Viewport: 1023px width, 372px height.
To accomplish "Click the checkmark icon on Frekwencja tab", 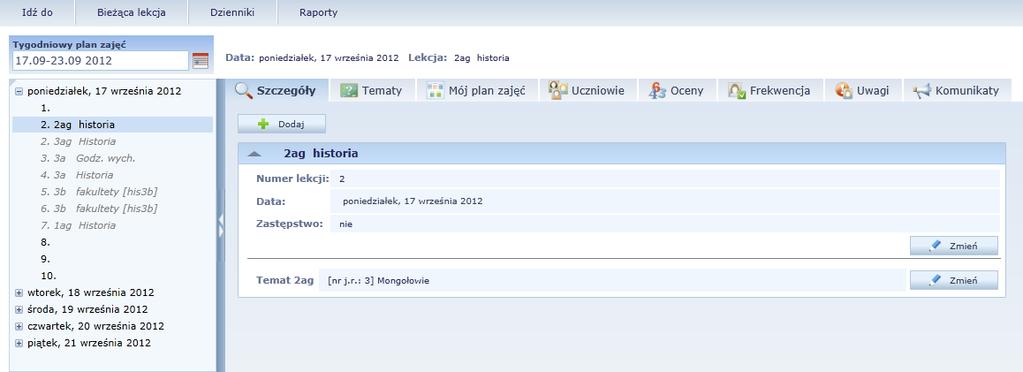I will click(737, 91).
